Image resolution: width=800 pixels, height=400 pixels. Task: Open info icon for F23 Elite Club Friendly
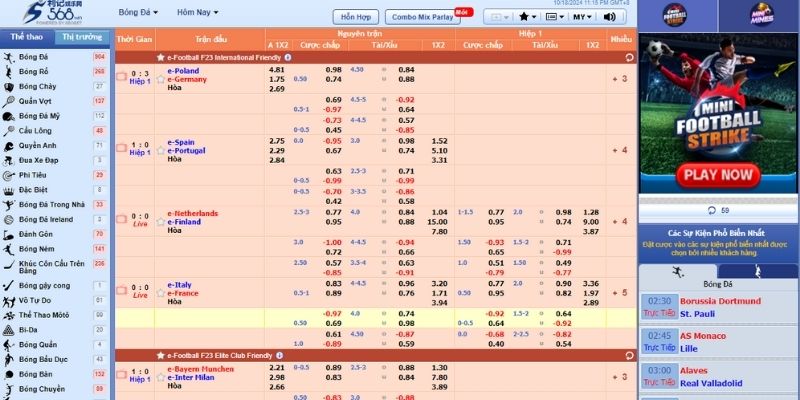click(x=280, y=356)
